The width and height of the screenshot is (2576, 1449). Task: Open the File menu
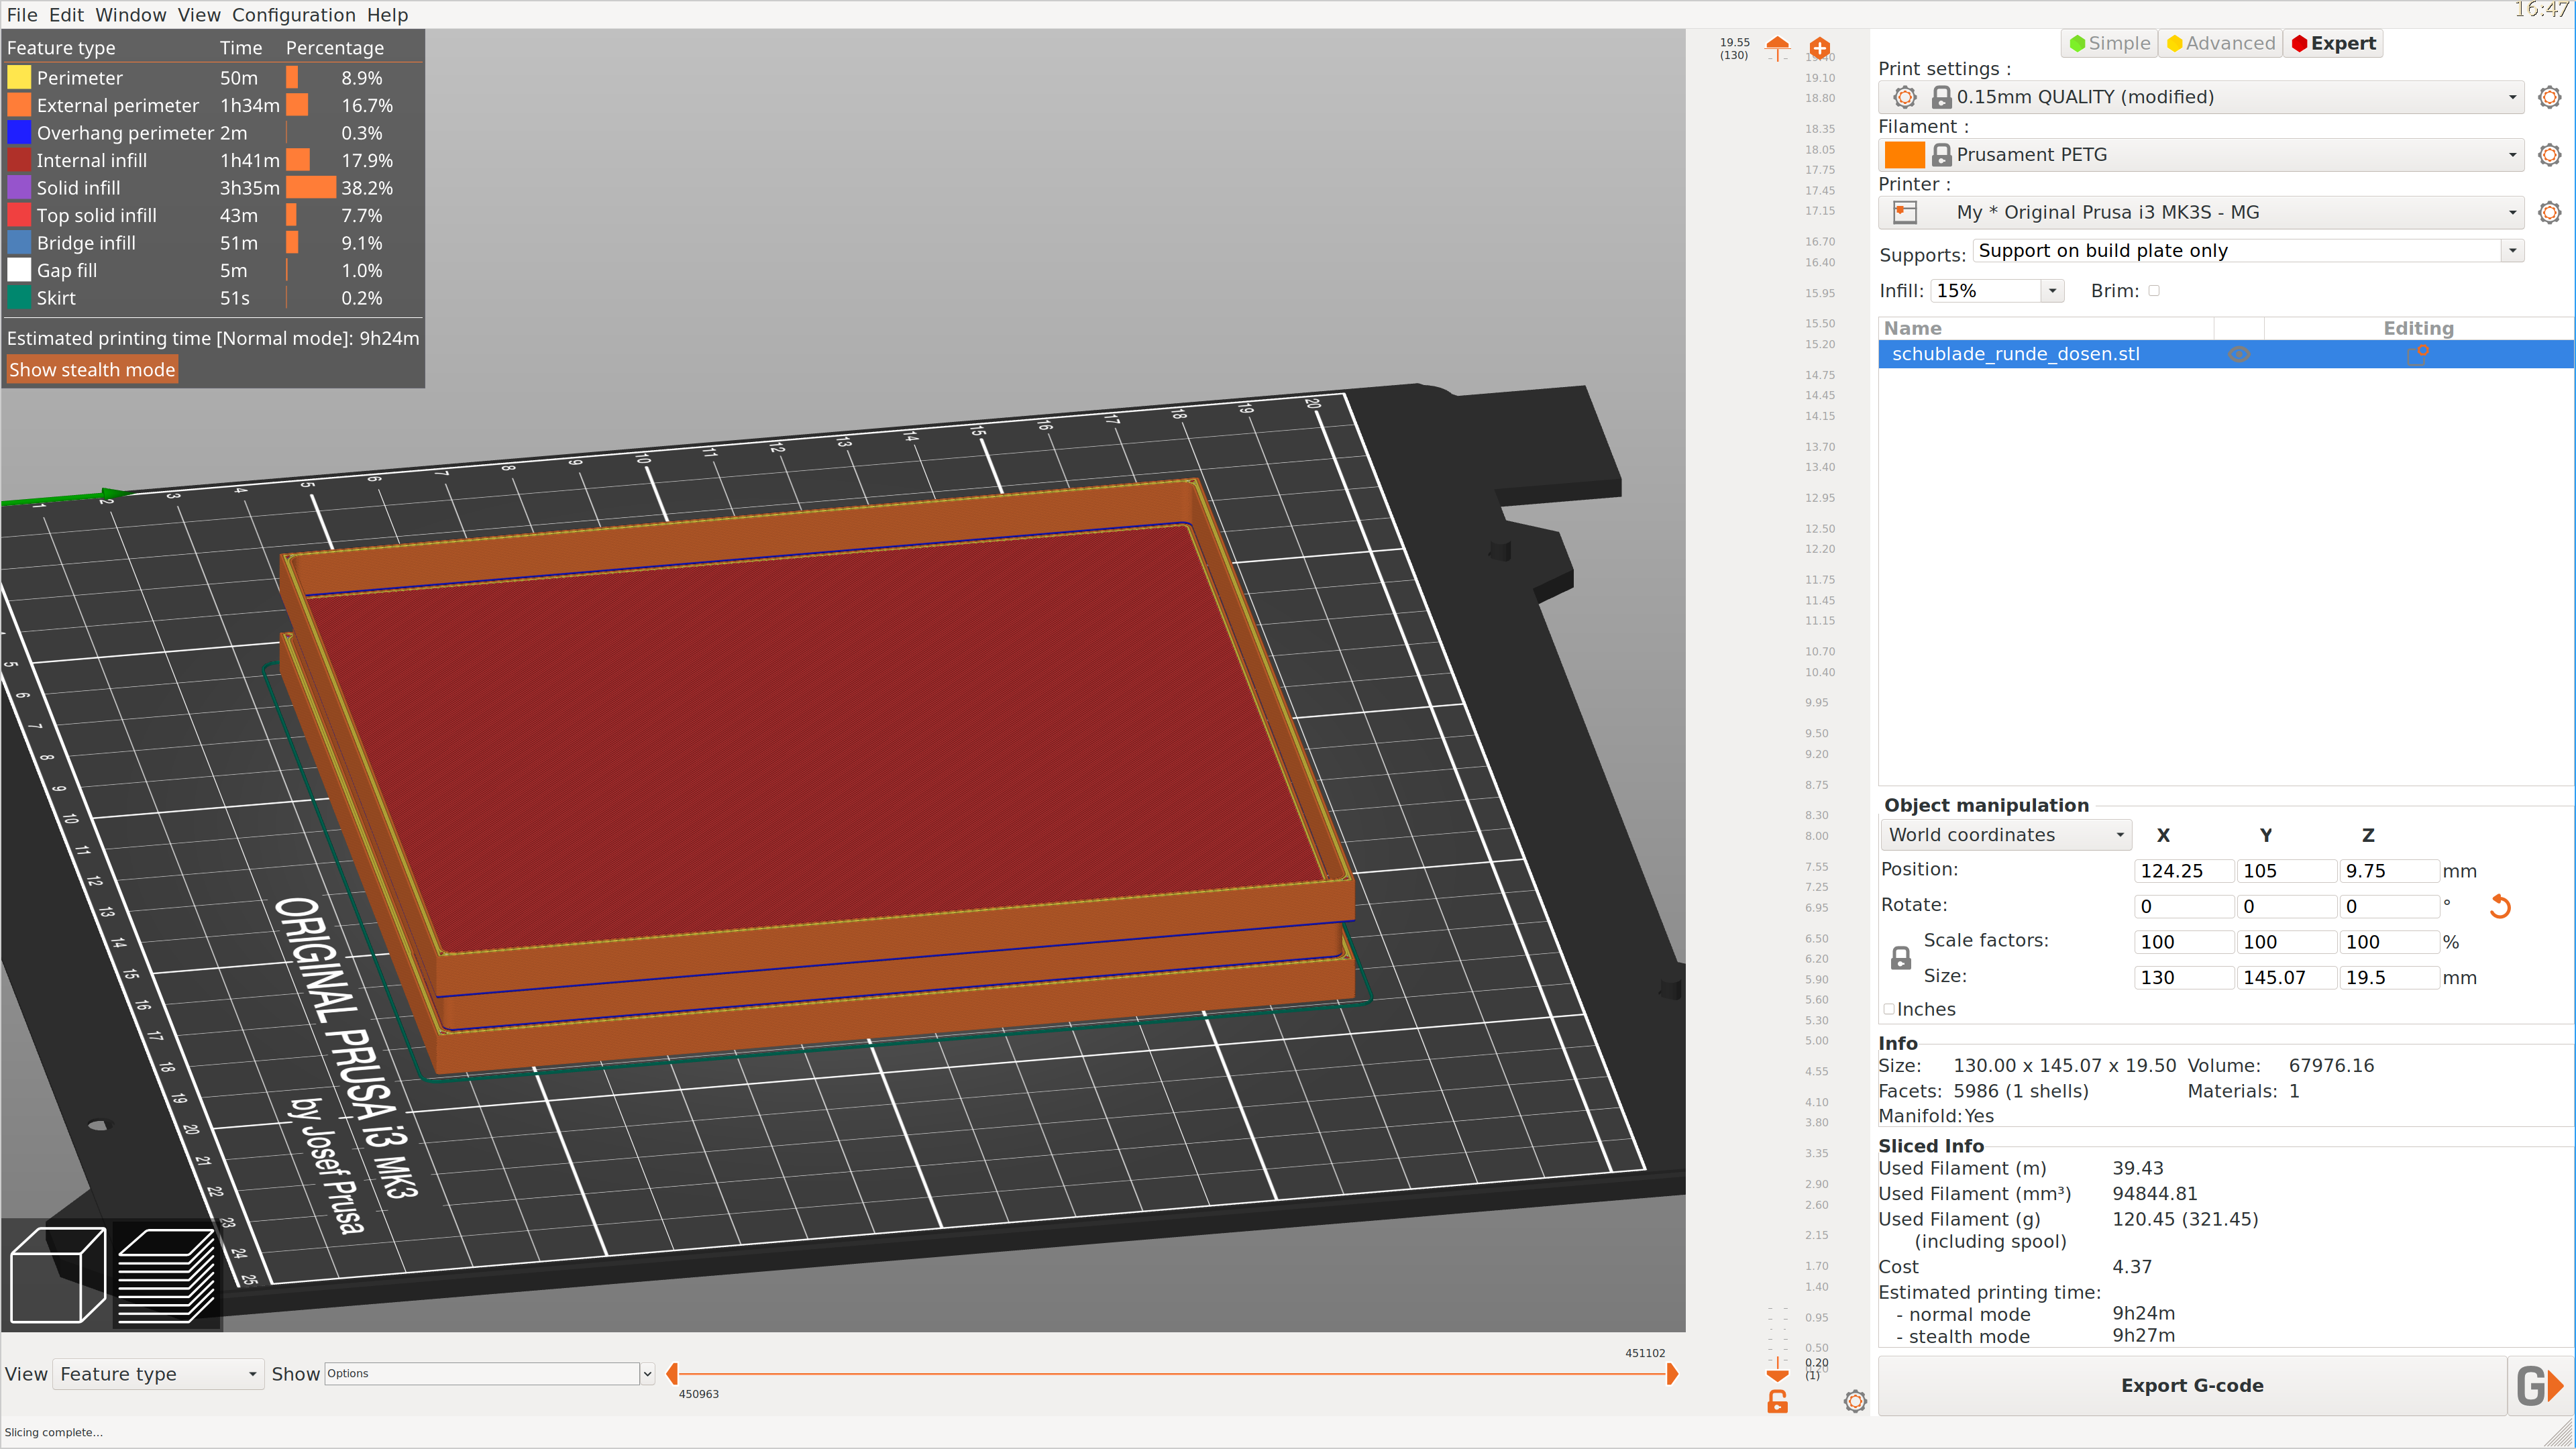click(22, 15)
